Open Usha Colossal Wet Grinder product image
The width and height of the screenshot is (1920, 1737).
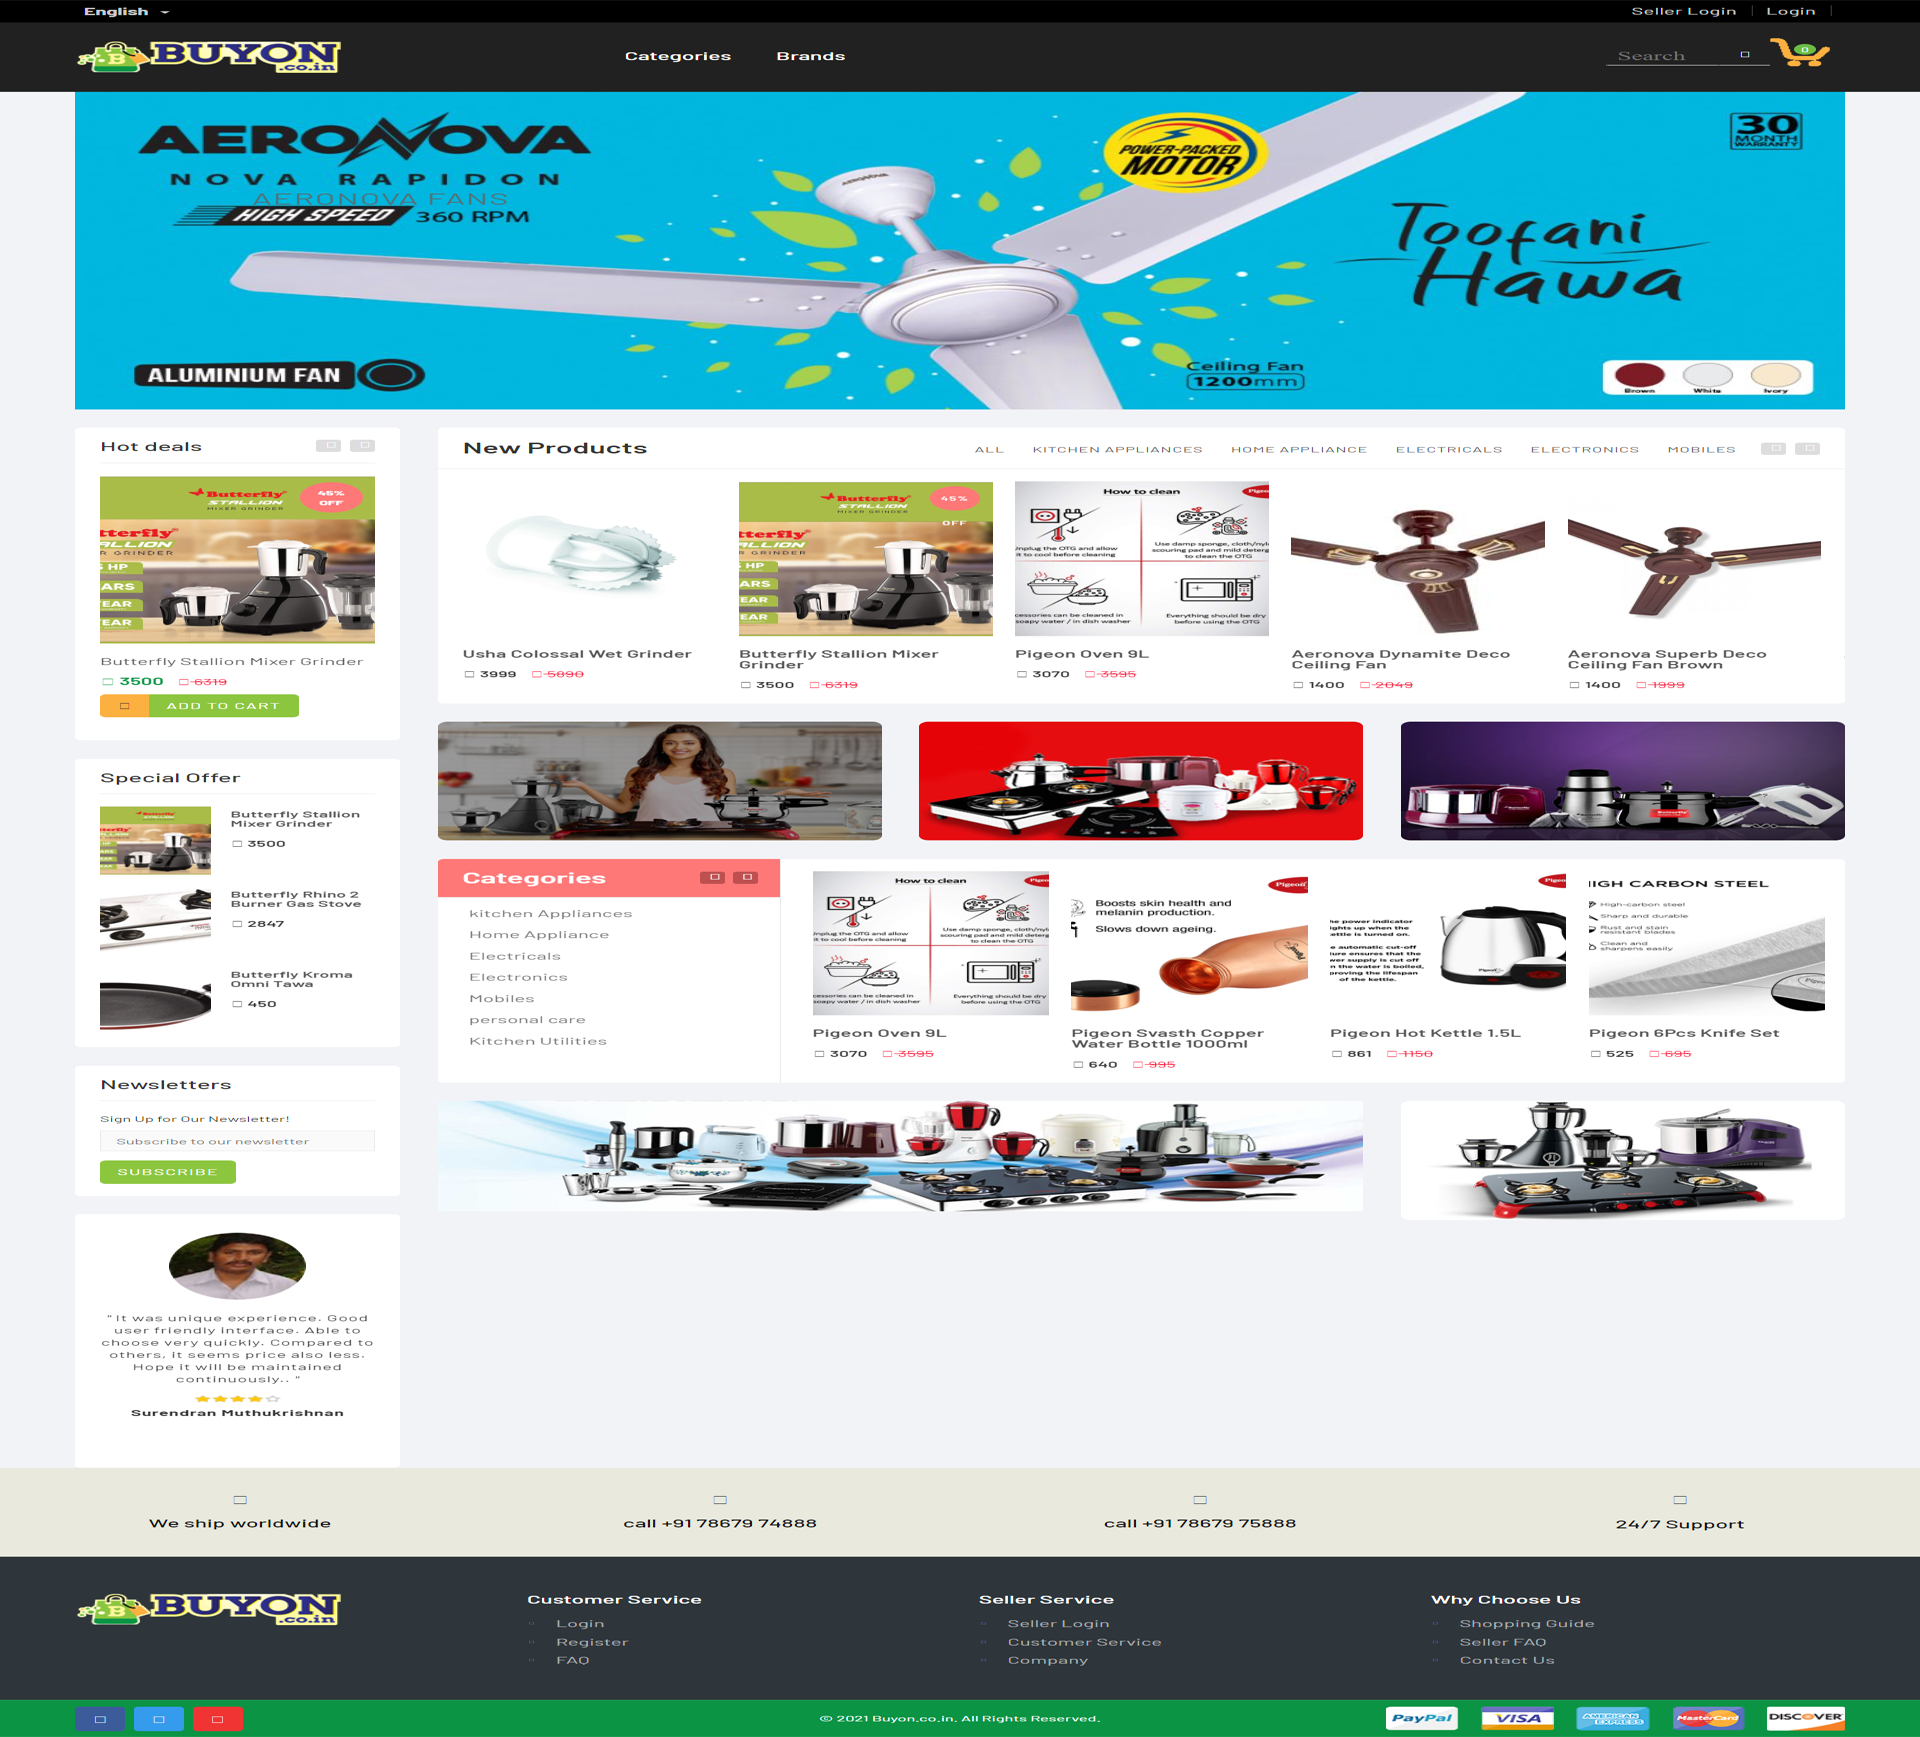pyautogui.click(x=589, y=558)
